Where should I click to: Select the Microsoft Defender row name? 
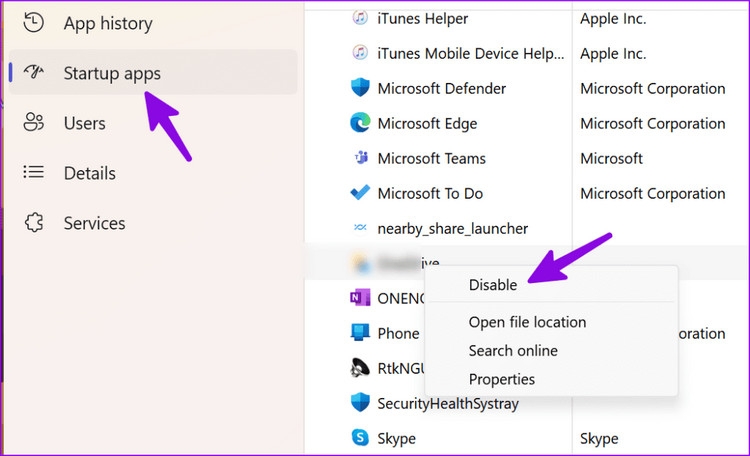(441, 89)
